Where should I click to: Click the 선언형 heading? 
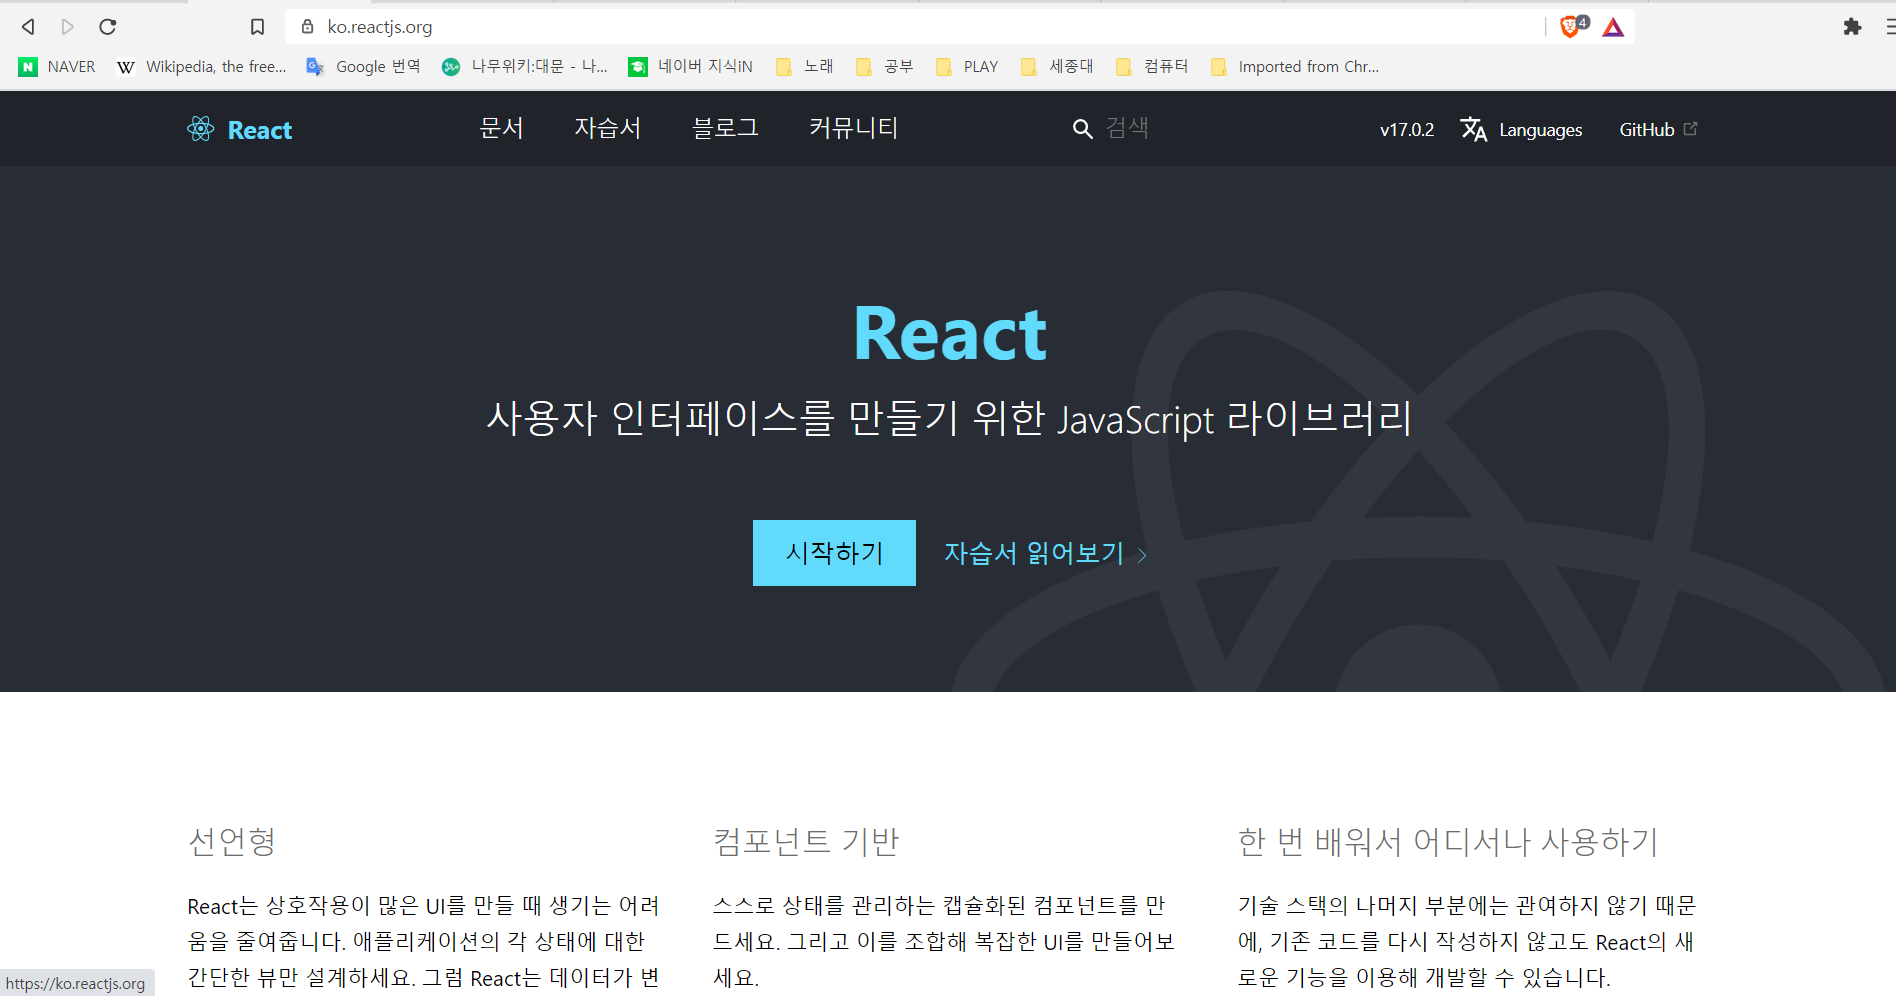tap(232, 842)
